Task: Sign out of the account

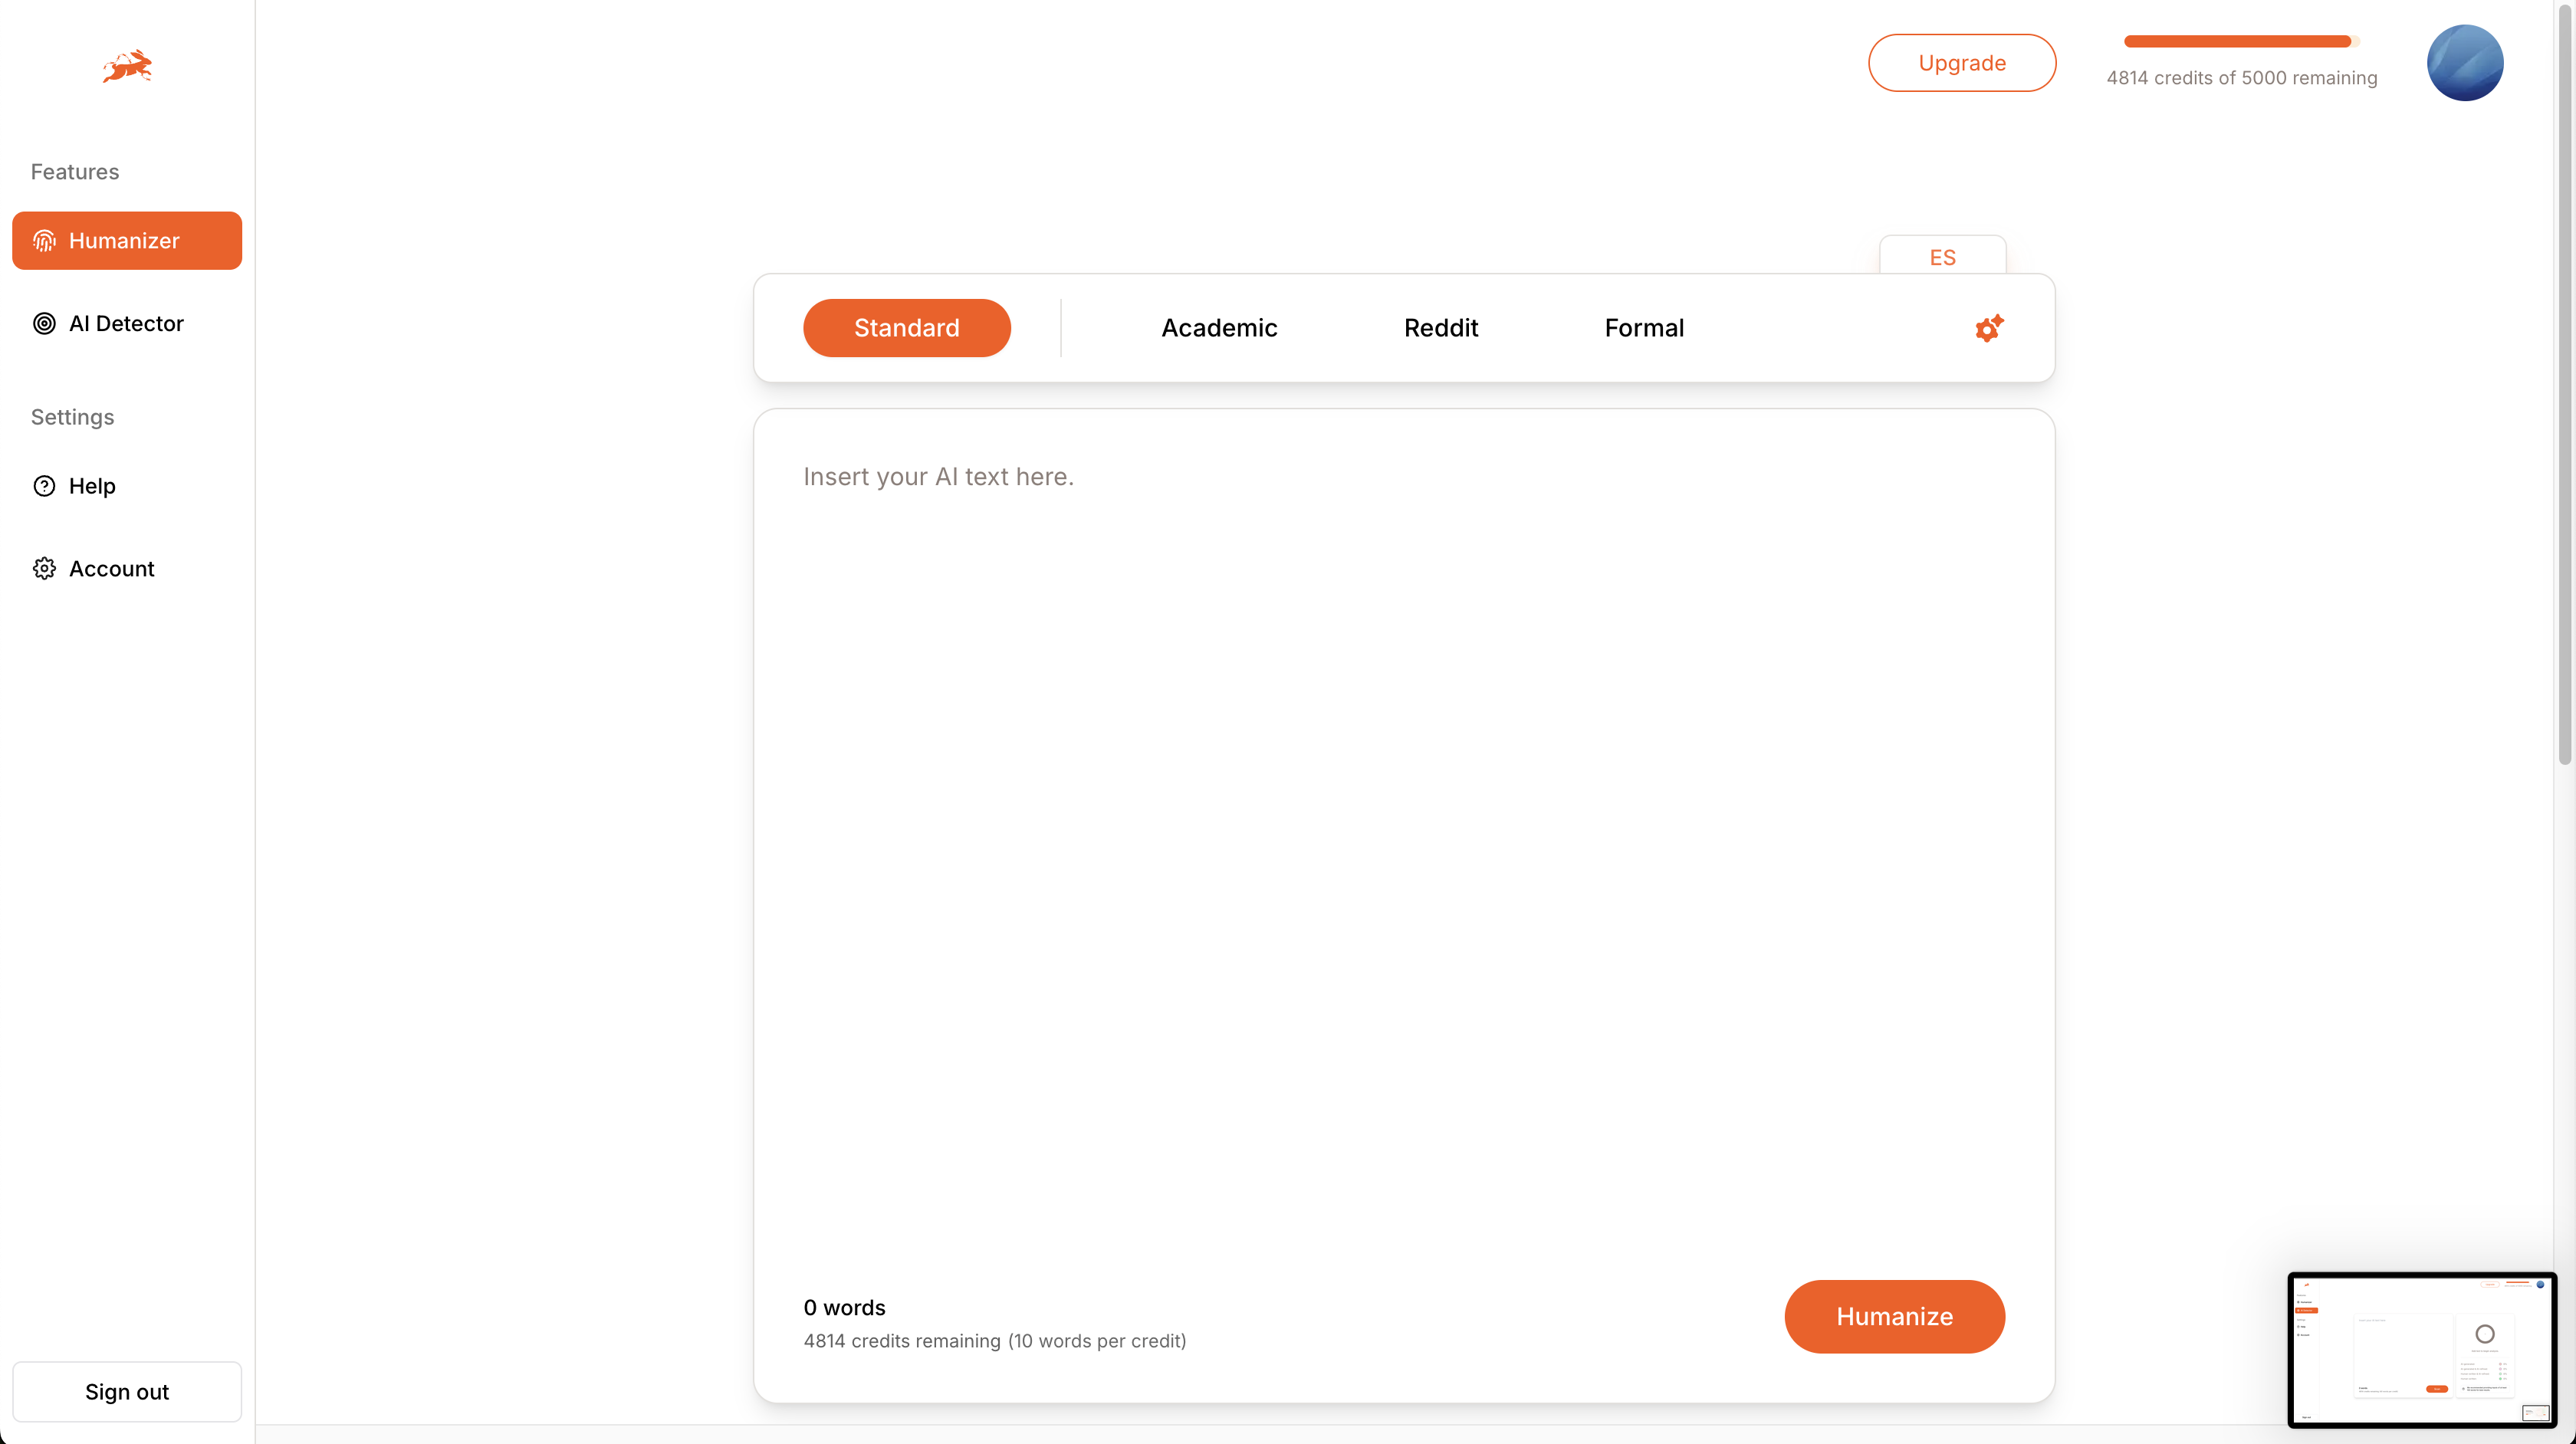Action: [127, 1391]
